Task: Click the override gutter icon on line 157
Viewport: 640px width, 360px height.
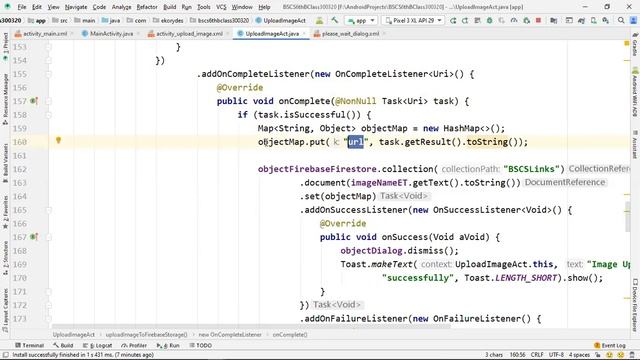Action: tap(34, 101)
